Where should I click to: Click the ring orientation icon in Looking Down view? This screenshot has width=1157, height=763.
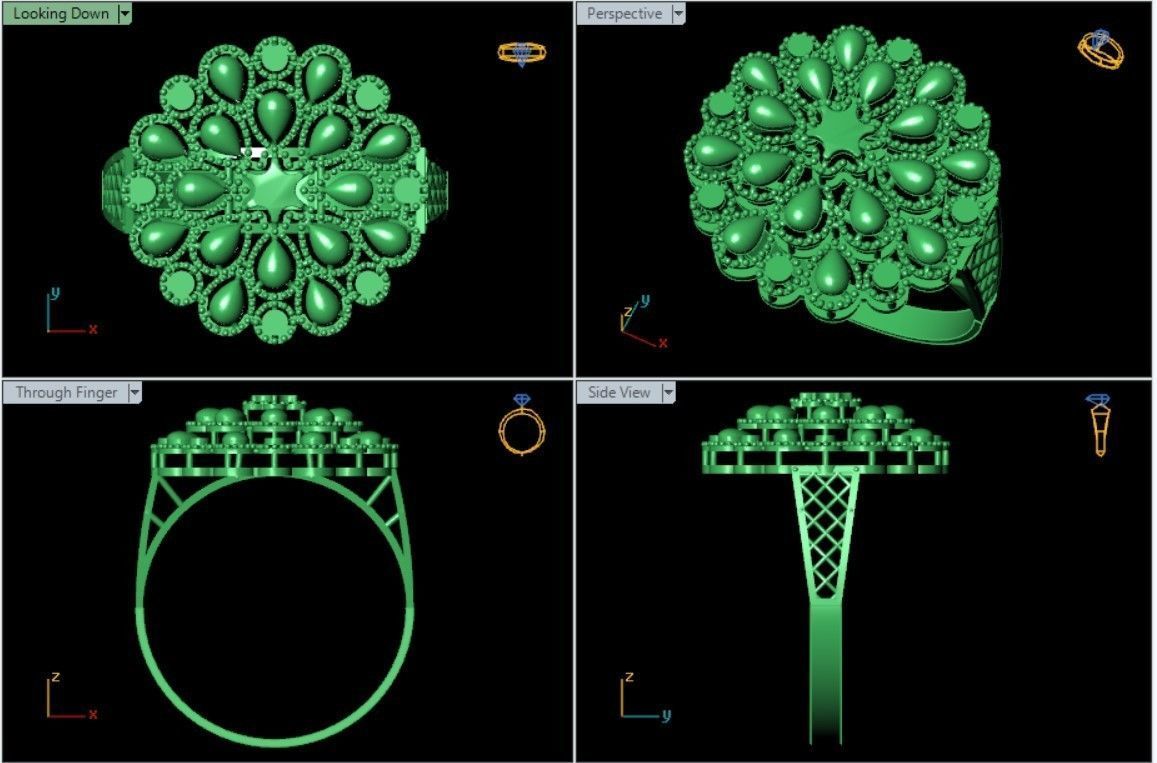coord(522,53)
